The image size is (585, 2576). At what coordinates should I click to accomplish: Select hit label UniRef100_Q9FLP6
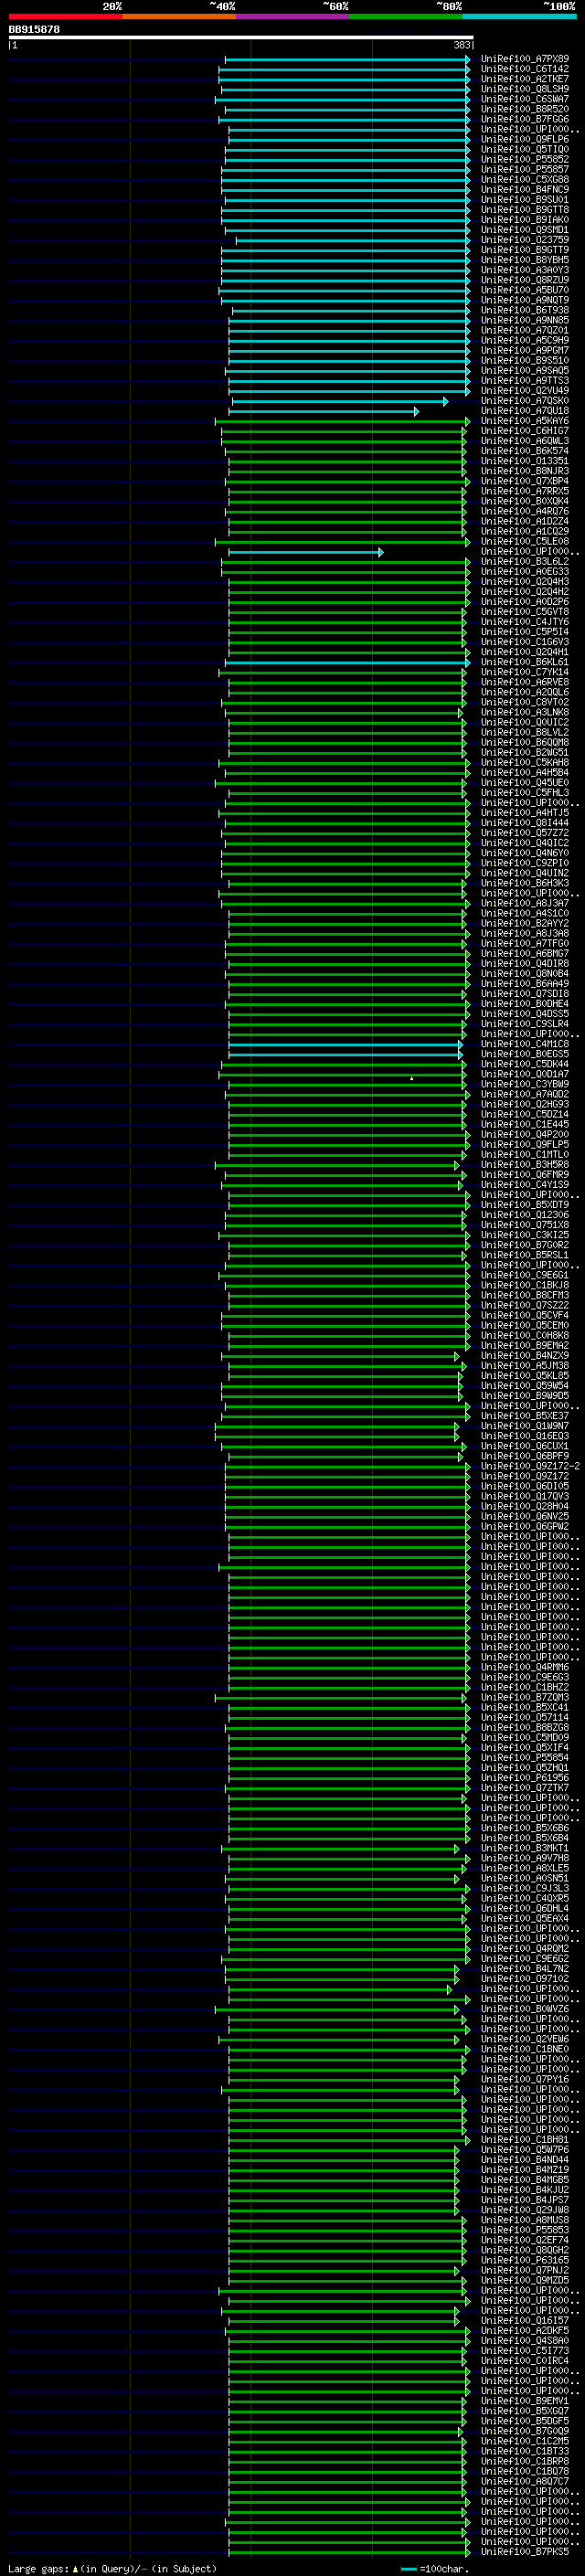point(525,139)
